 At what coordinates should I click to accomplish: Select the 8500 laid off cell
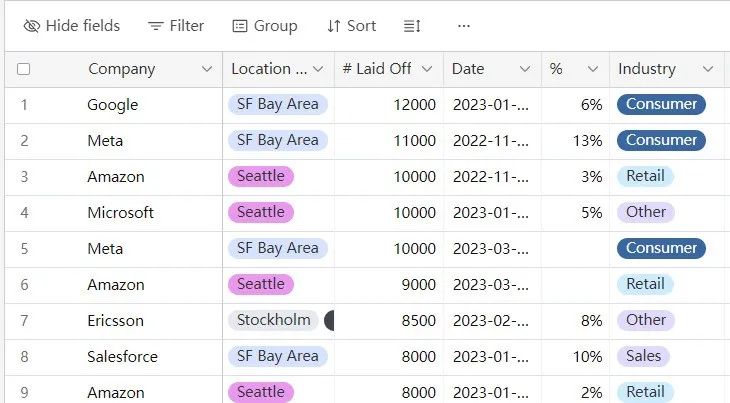coord(389,321)
